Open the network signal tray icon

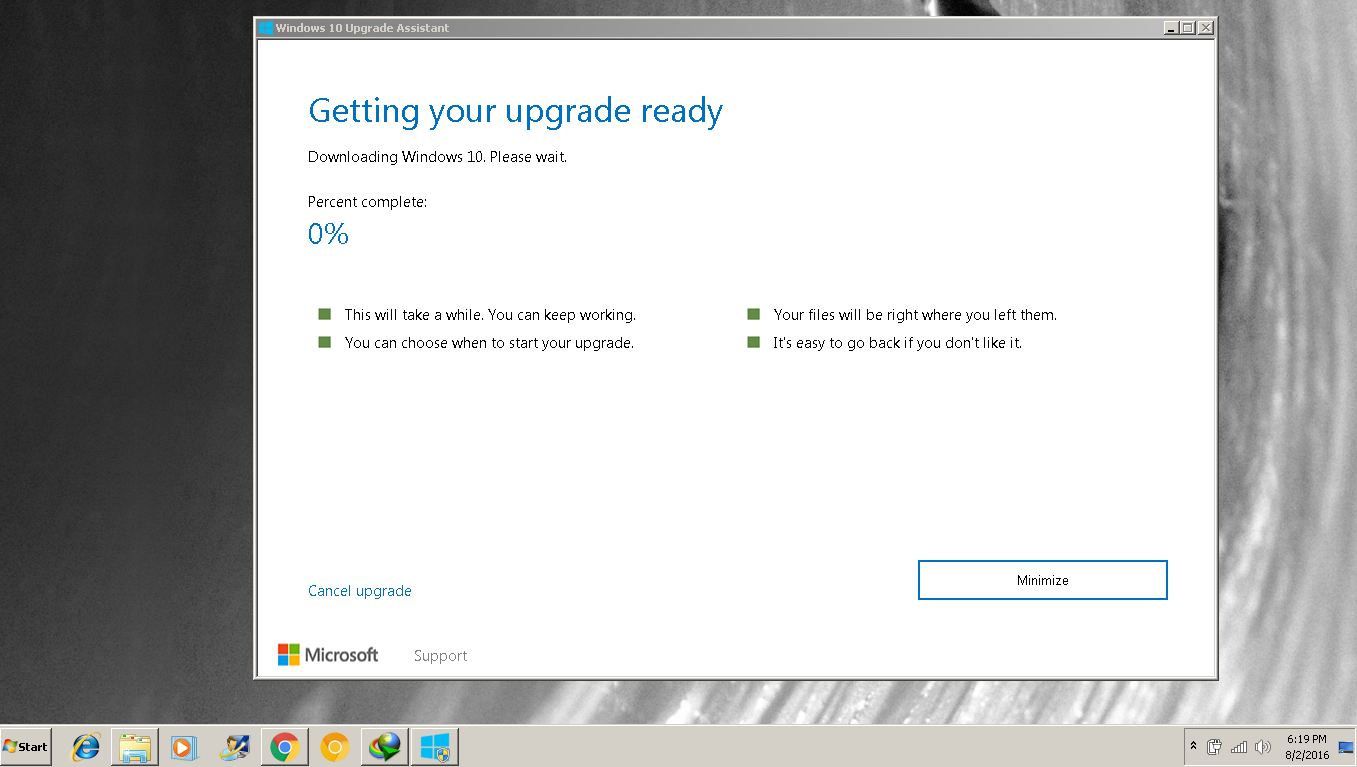point(1239,747)
